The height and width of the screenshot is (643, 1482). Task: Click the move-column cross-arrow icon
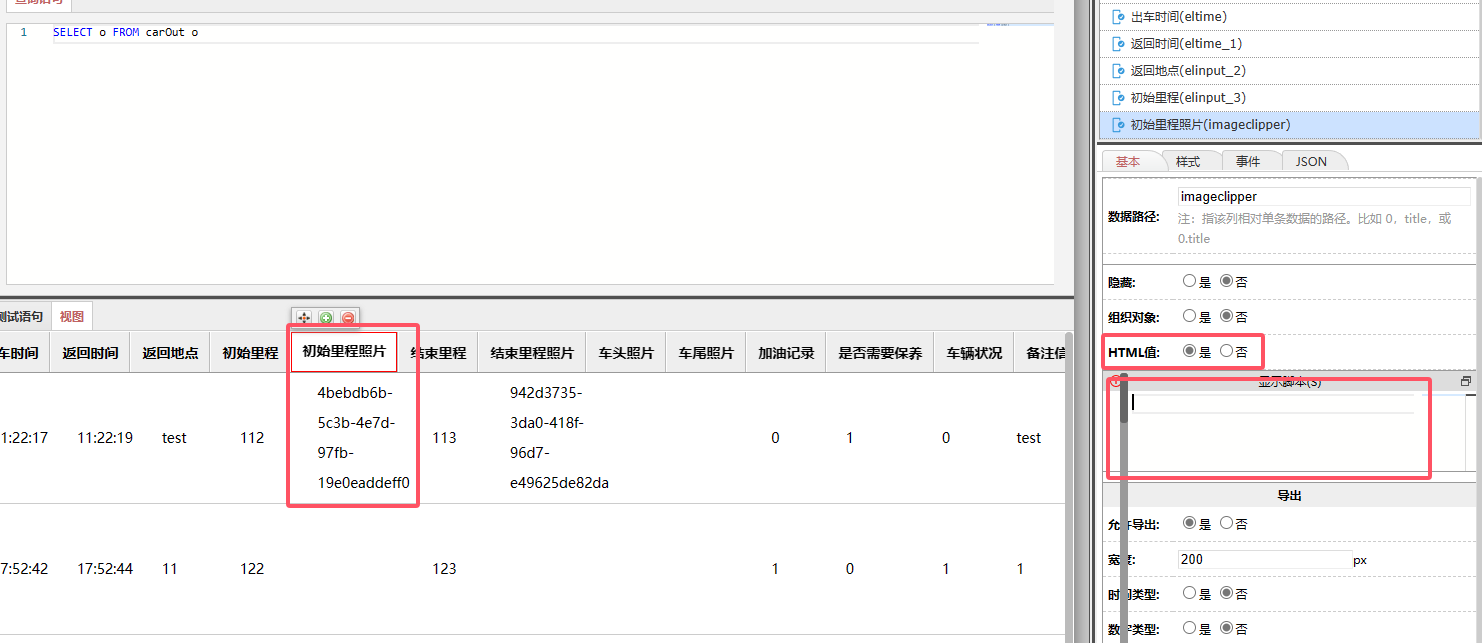304,317
